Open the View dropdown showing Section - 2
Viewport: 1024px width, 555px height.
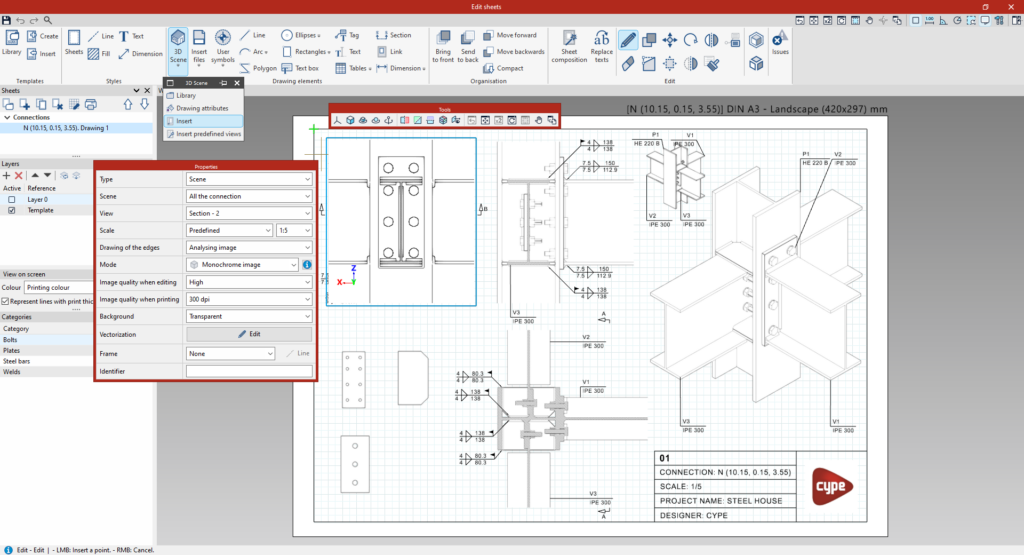249,214
